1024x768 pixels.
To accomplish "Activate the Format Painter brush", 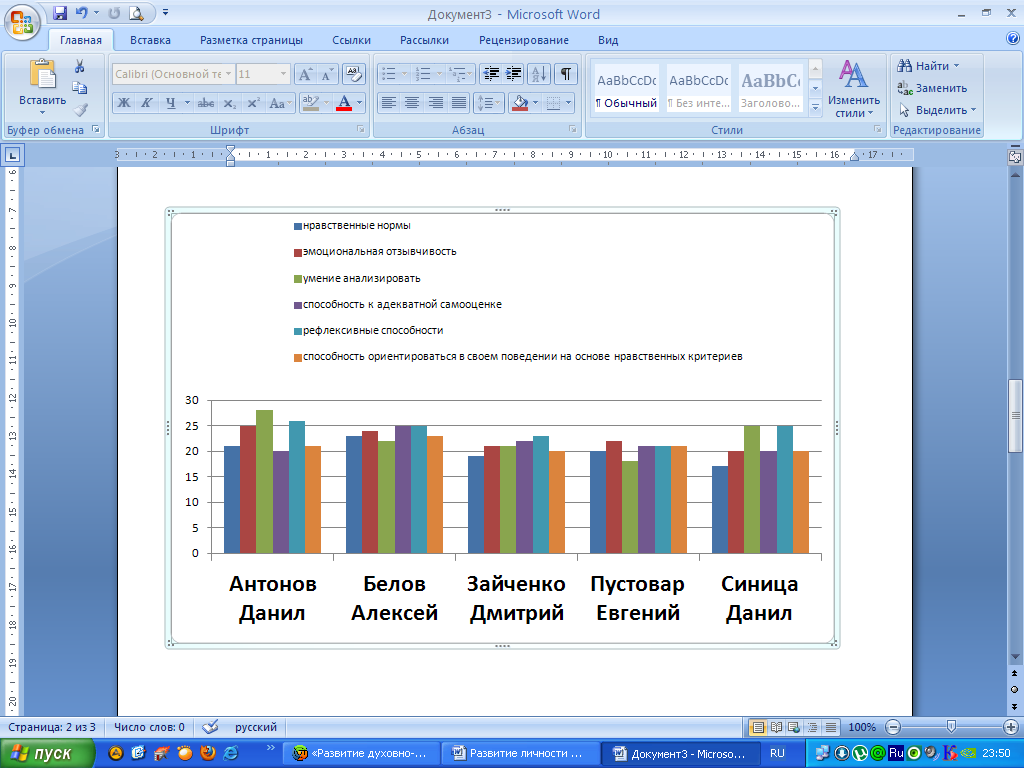I will pos(80,109).
